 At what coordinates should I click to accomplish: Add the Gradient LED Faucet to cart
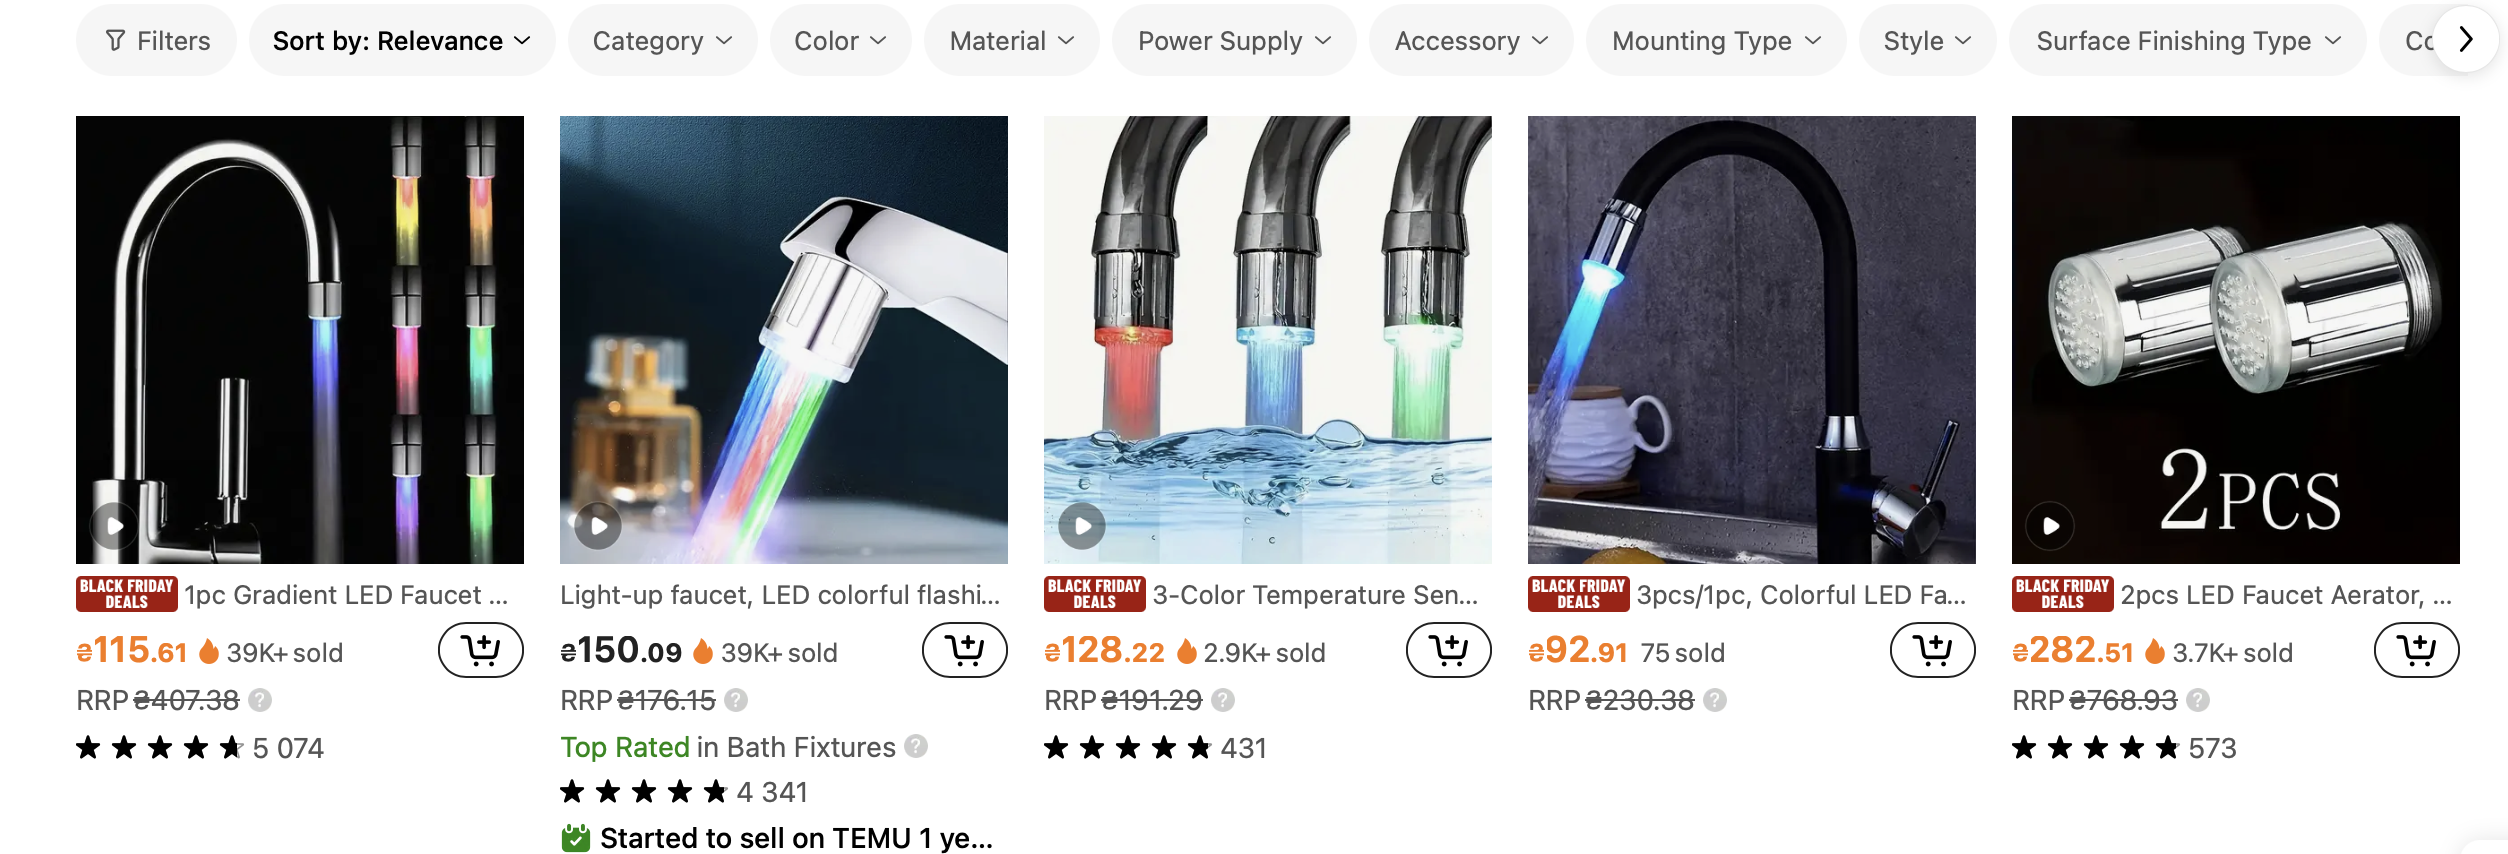(x=481, y=650)
